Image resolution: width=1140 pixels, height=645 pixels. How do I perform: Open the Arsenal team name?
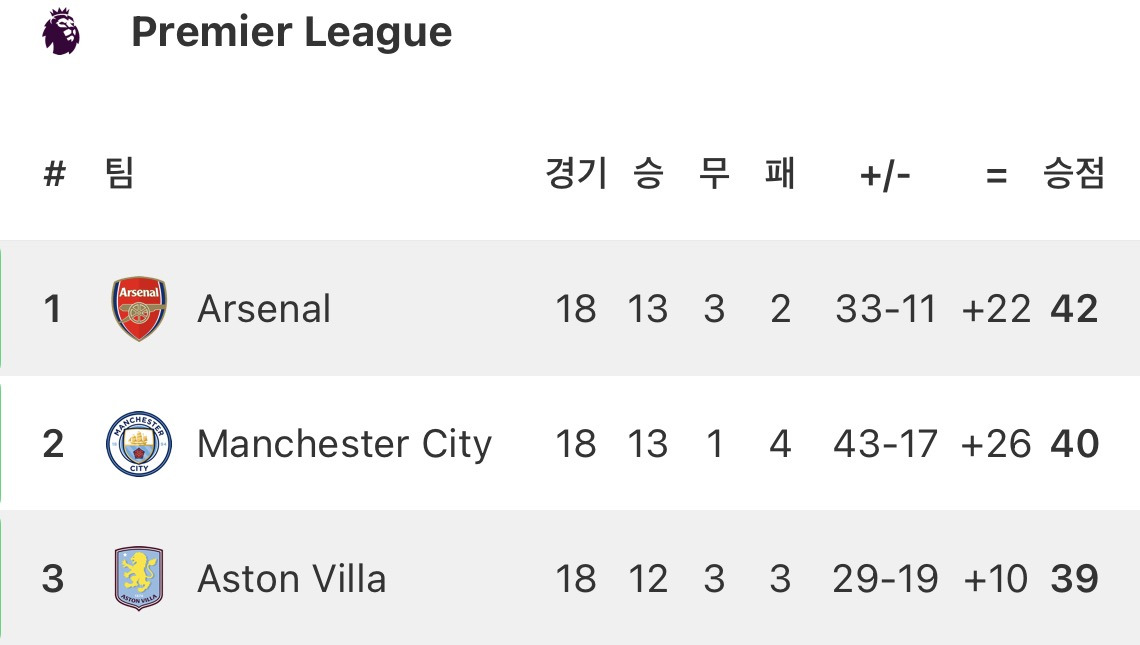coord(264,309)
